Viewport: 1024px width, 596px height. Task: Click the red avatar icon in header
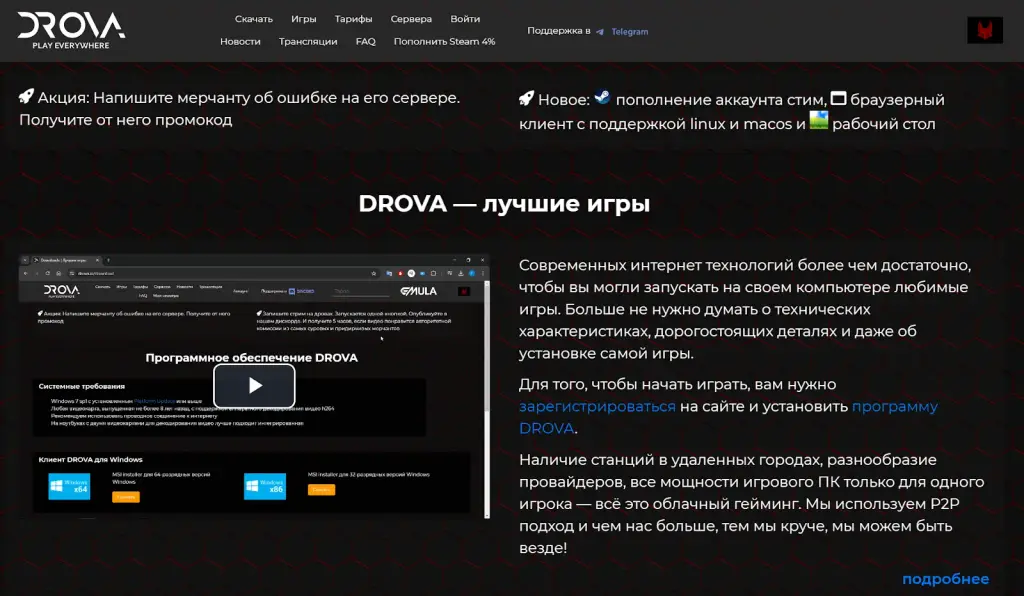984,30
